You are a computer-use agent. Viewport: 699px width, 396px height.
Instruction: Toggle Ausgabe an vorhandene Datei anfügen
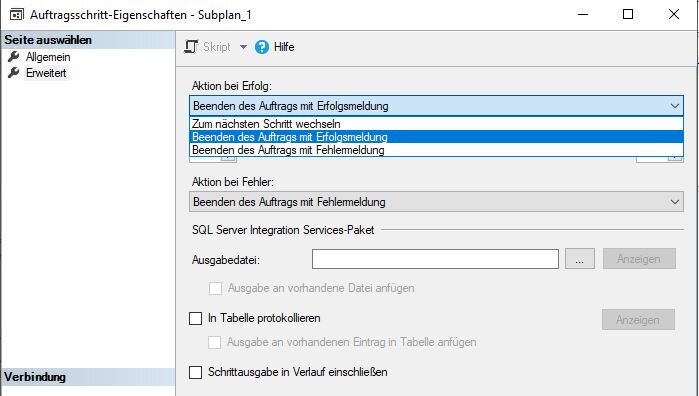click(215, 288)
